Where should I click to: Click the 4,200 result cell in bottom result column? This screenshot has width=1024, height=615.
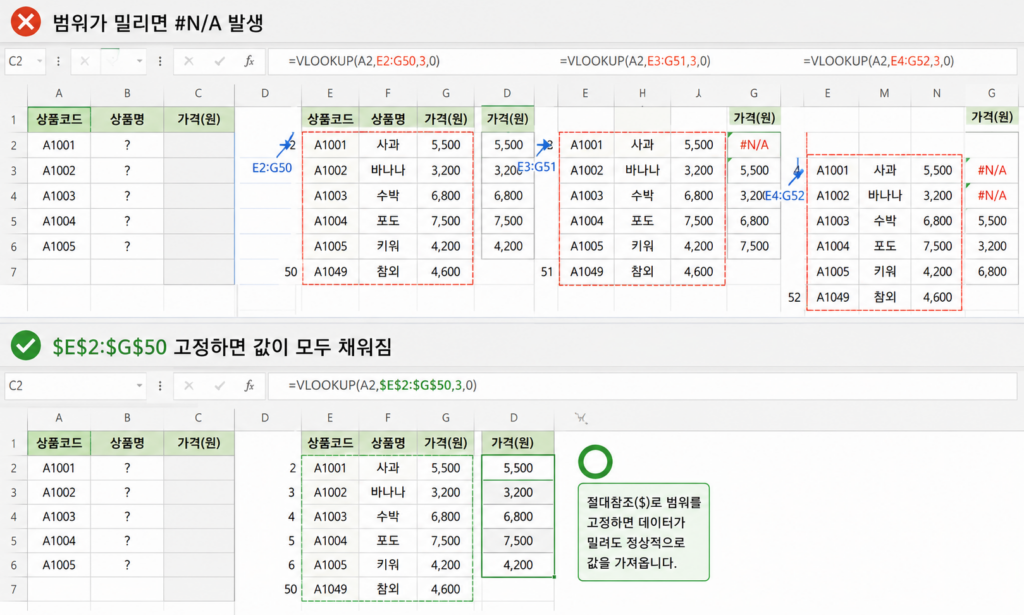click(x=518, y=565)
